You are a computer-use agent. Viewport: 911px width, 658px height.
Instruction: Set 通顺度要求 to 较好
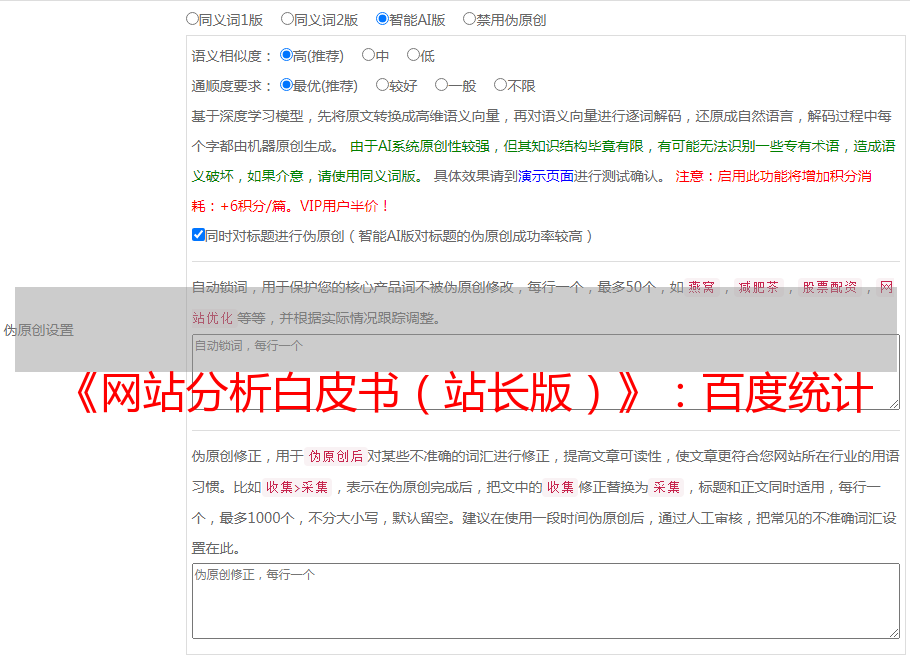pyautogui.click(x=382, y=85)
